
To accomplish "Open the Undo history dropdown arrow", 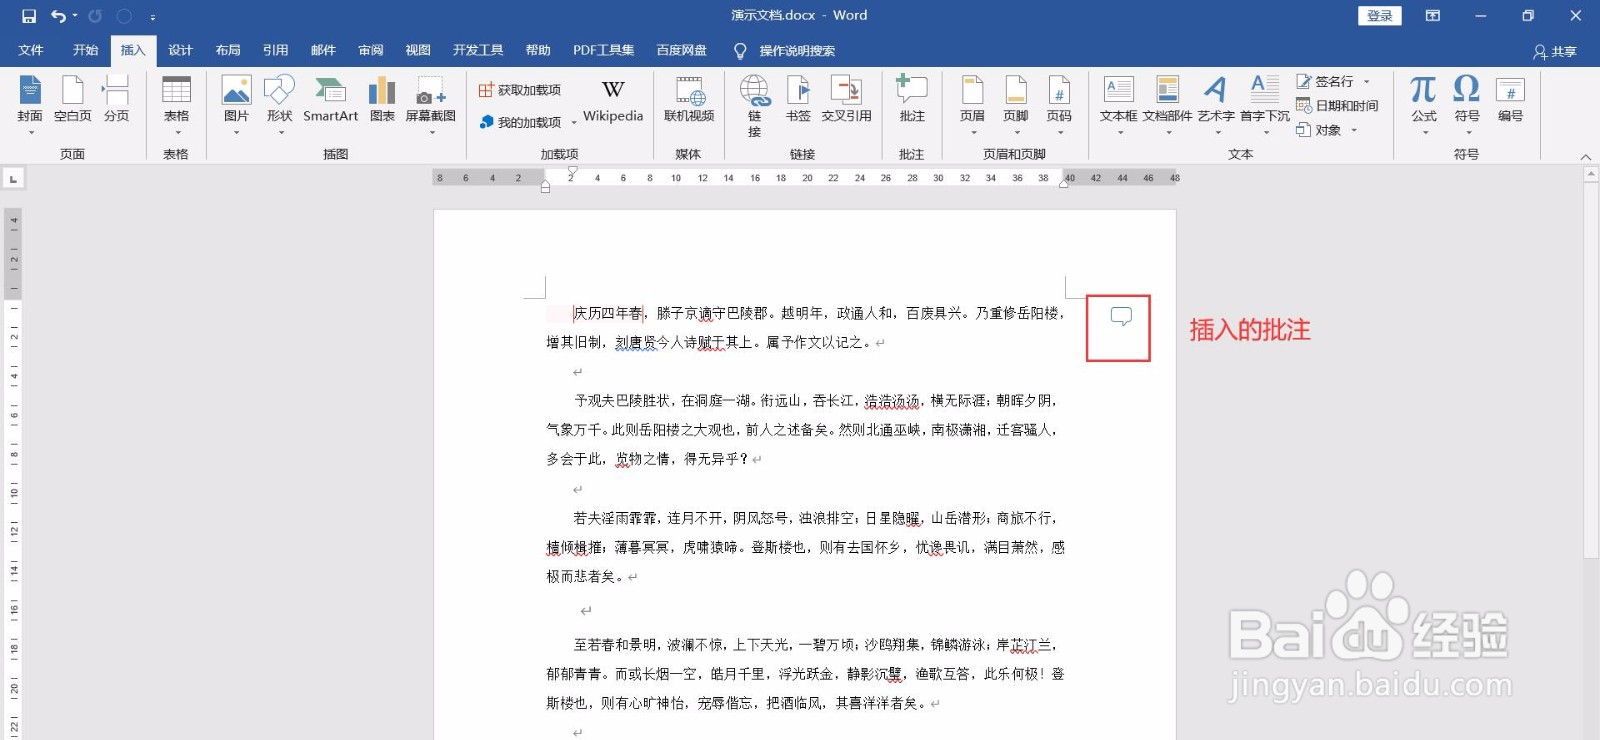I will (x=75, y=16).
